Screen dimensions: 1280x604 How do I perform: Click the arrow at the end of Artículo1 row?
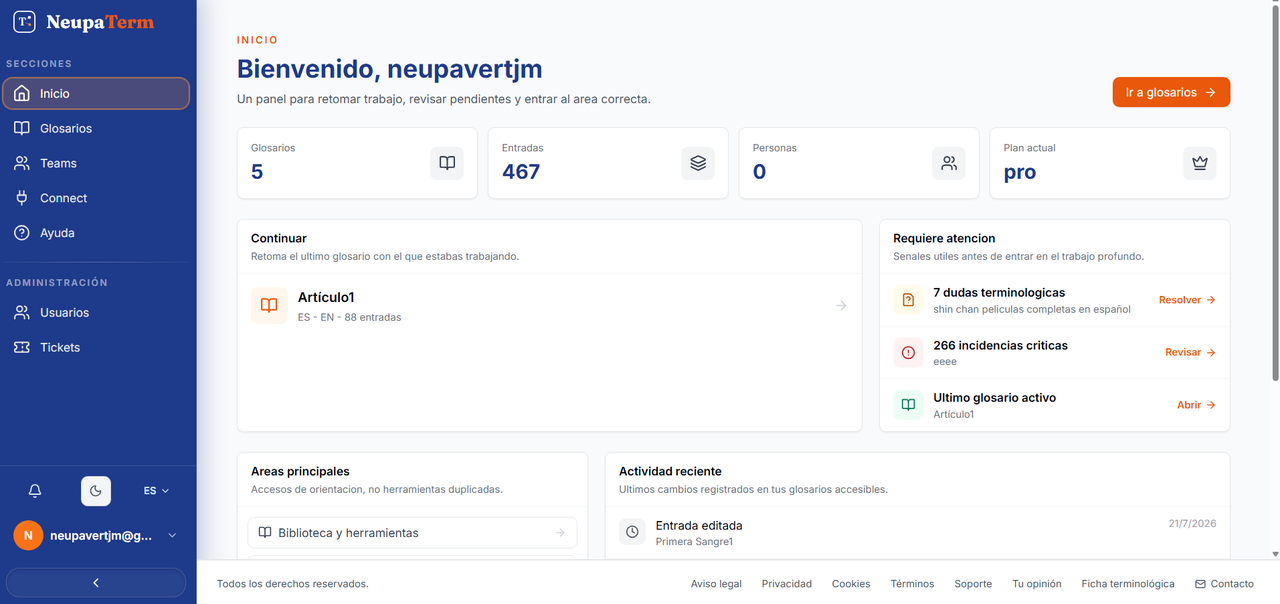click(x=841, y=306)
